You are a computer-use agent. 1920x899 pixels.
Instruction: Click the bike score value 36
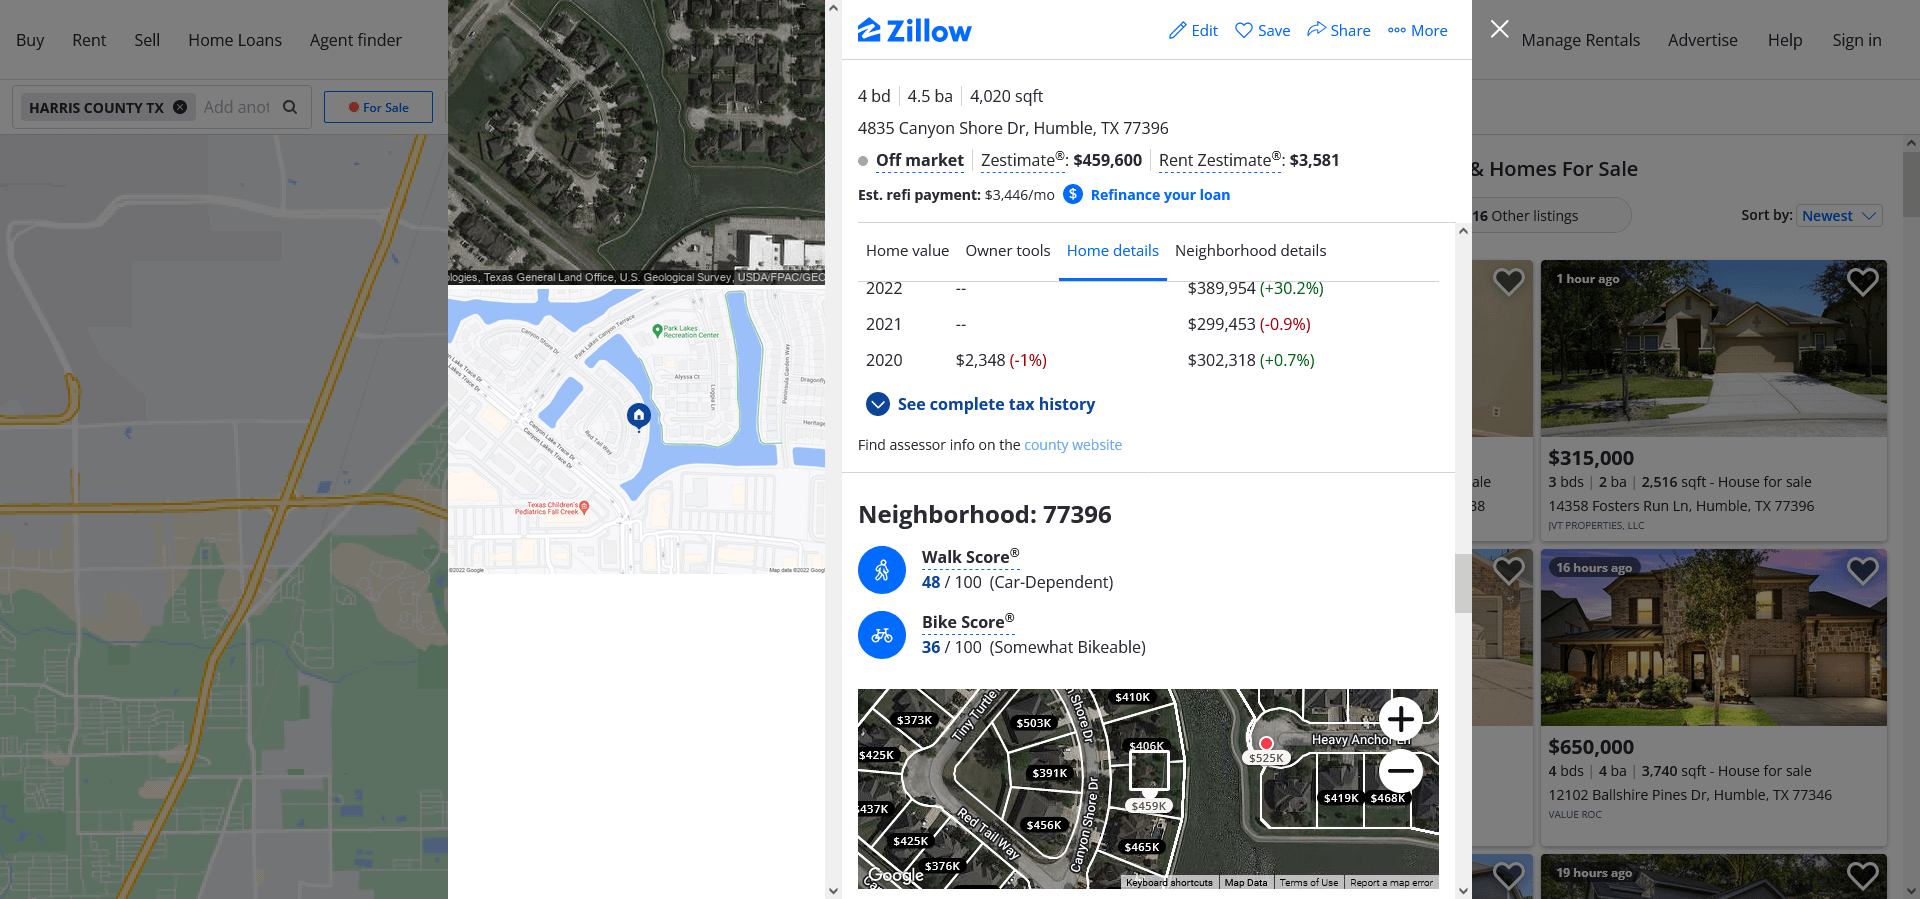(931, 647)
